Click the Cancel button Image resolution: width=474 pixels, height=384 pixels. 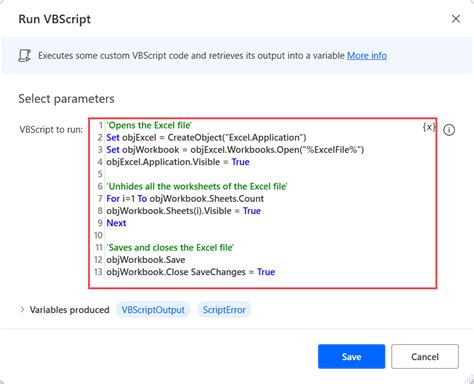[425, 357]
